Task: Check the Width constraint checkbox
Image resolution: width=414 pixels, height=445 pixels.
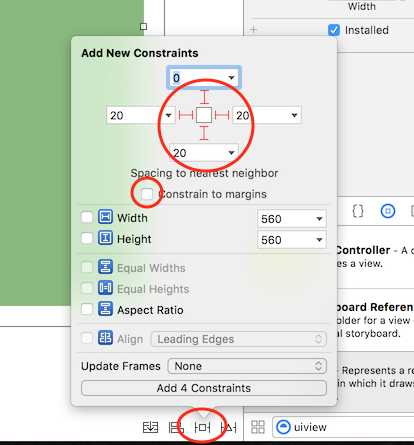Action: 87,218
